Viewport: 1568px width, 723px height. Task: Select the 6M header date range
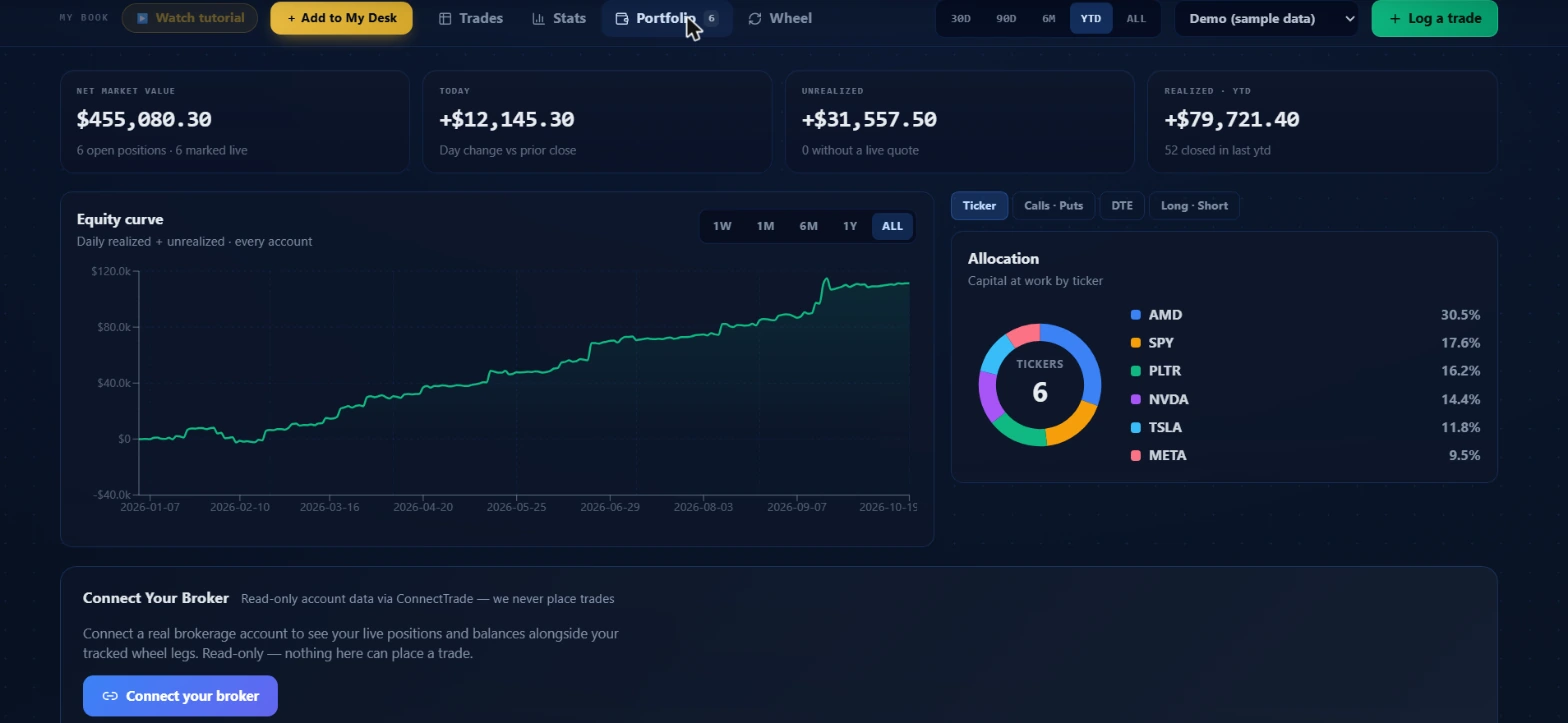[1049, 18]
